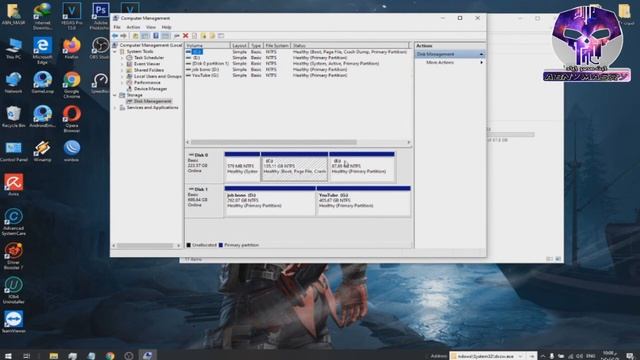Sort by the File System column header
This screenshot has width=640, height=360.
[277, 46]
